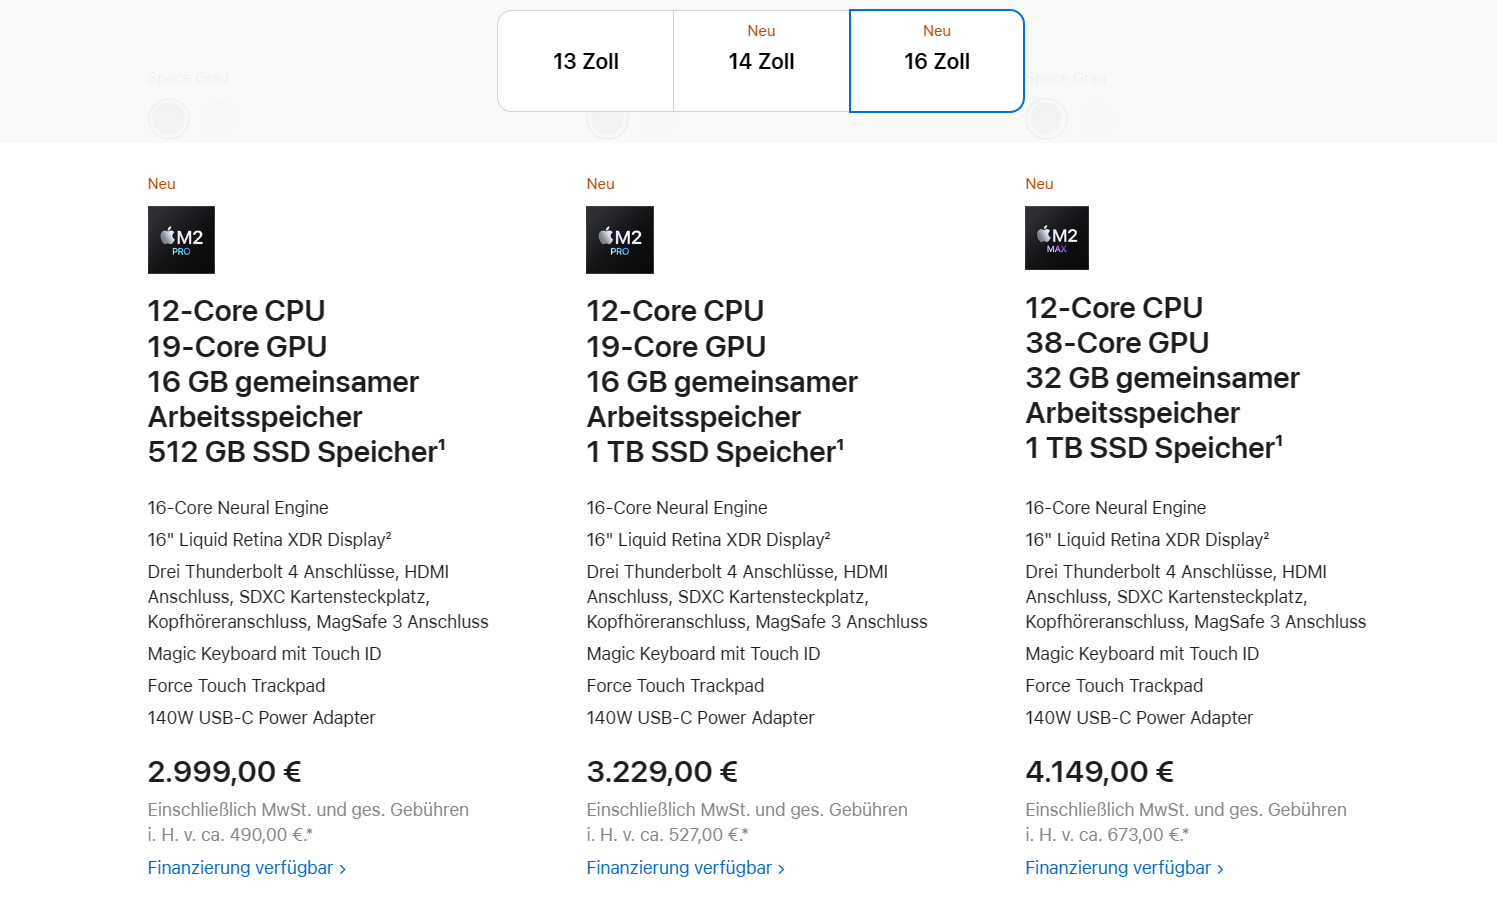
Task: Click footnote 1 after M2 Max 1 TB SSD Speicher
Action: tap(1279, 440)
